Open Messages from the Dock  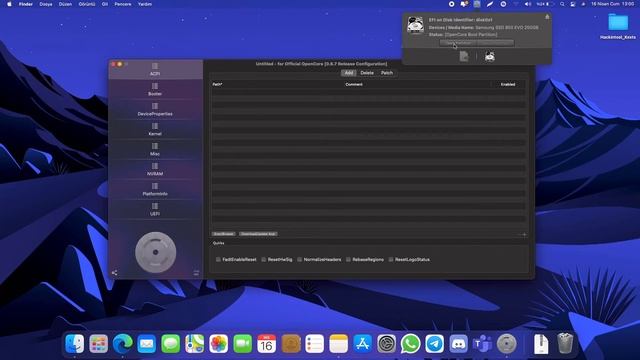click(x=171, y=344)
